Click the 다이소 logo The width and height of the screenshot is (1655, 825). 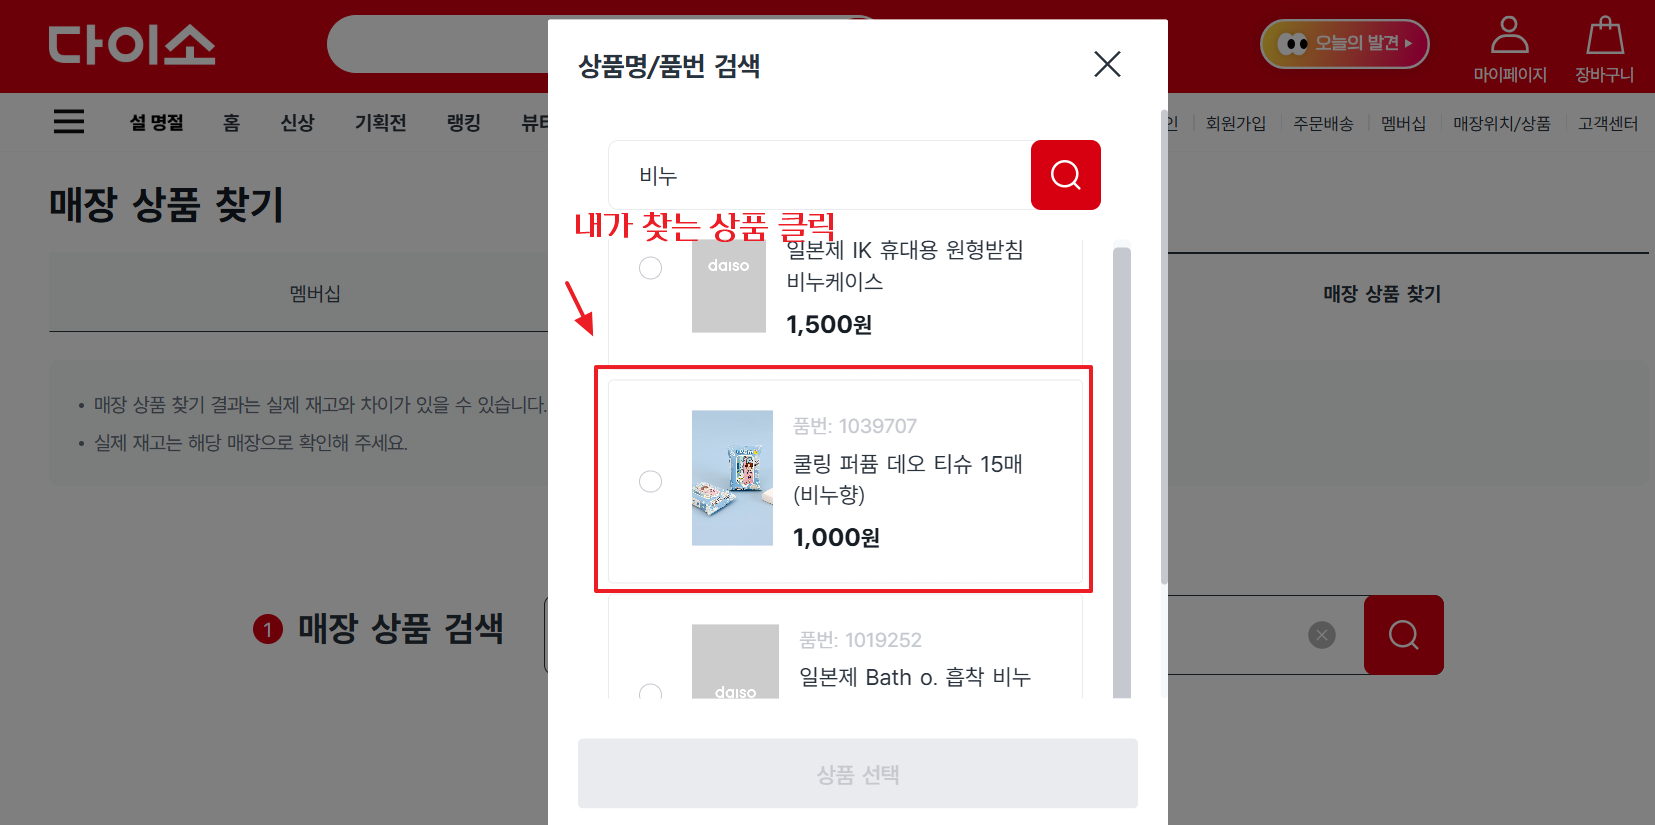[132, 45]
